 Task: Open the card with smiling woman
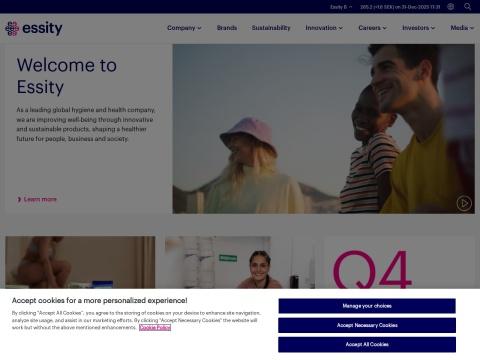pos(240,263)
